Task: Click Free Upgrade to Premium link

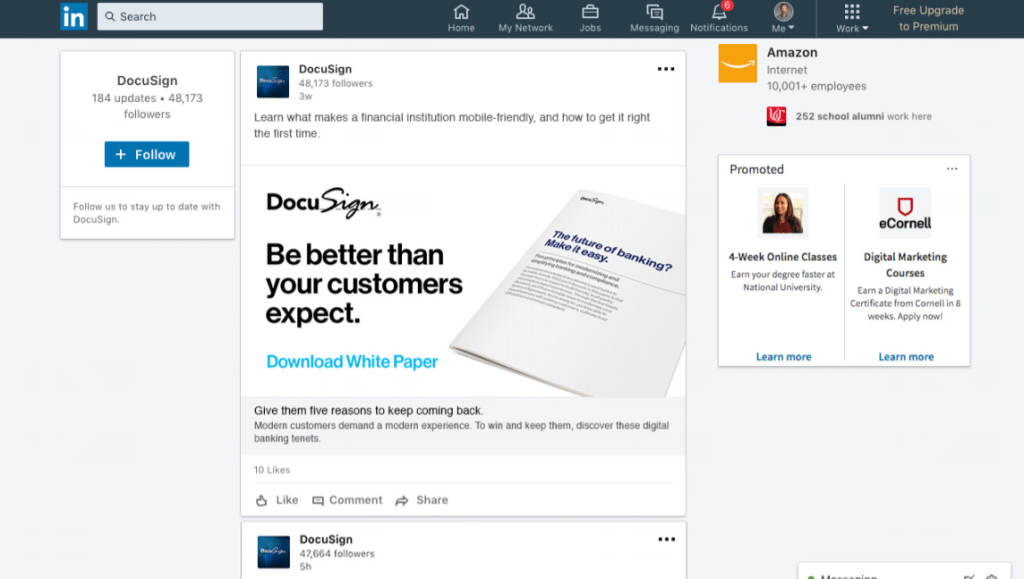Action: click(928, 18)
